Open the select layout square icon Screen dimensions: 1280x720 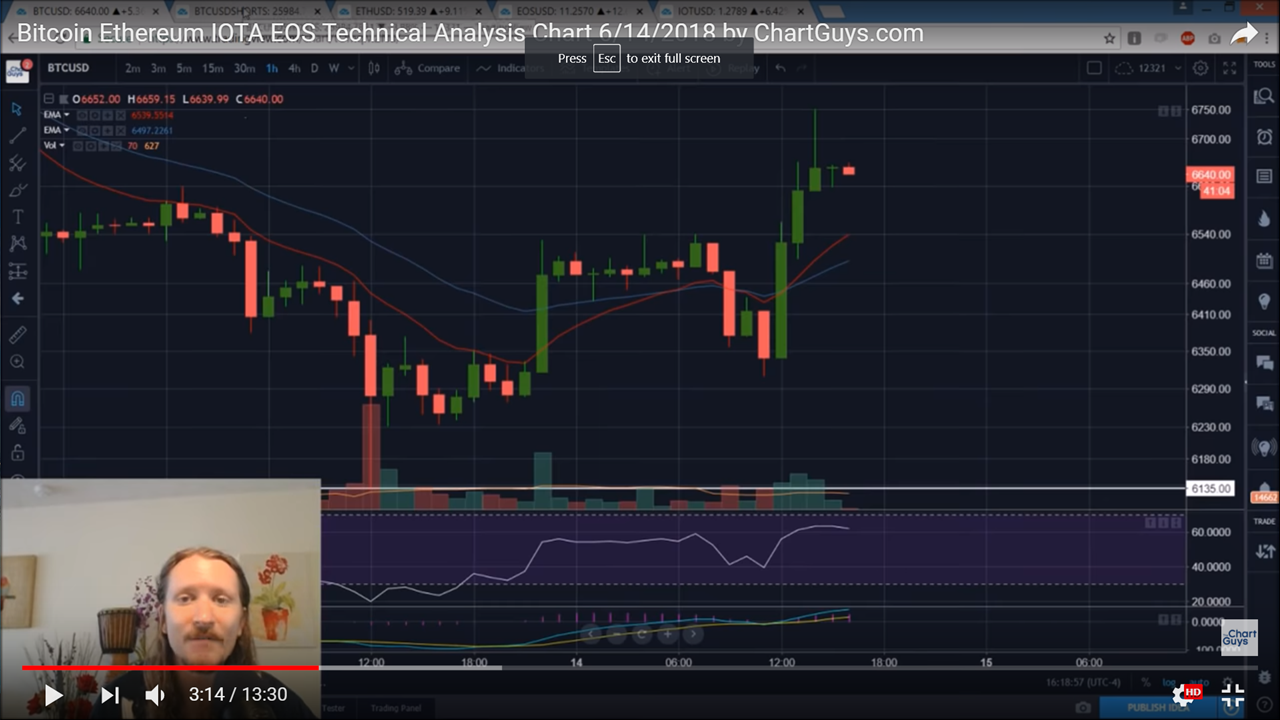click(x=1094, y=68)
